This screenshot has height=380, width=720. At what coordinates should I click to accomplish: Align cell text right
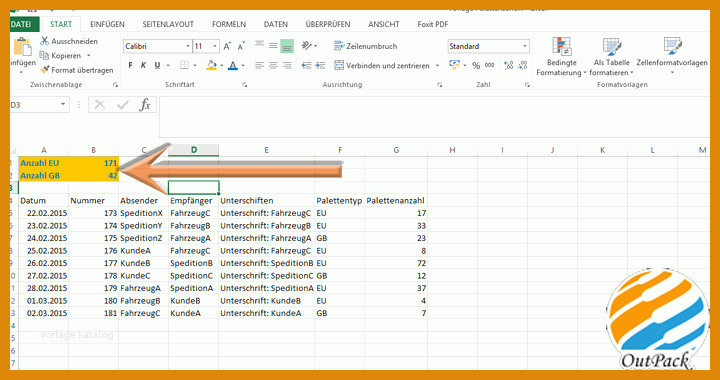(x=287, y=66)
